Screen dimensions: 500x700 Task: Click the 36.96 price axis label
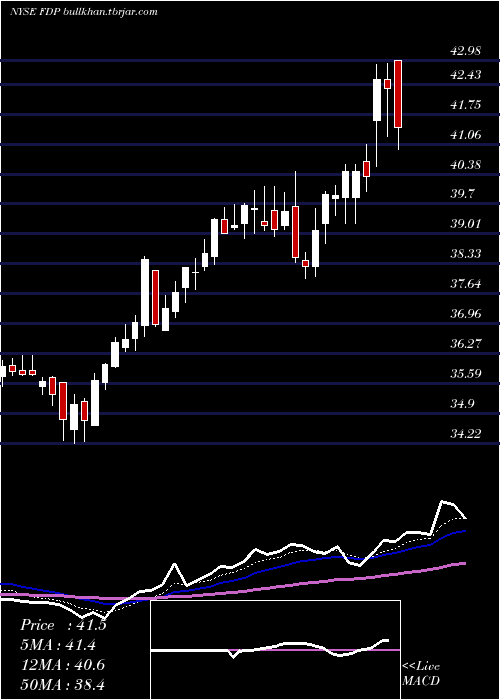point(466,314)
